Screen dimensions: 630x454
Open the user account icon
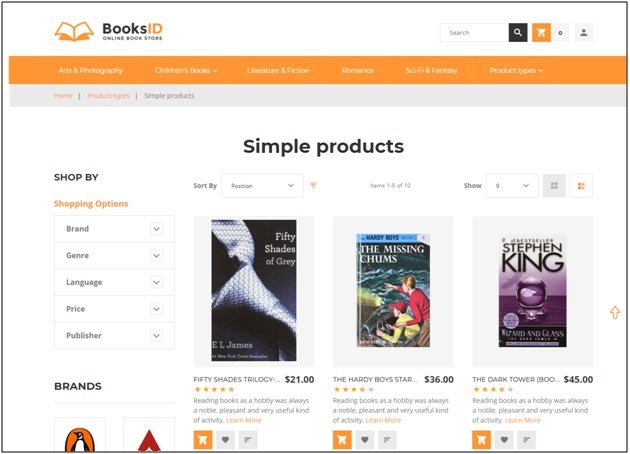click(x=583, y=33)
